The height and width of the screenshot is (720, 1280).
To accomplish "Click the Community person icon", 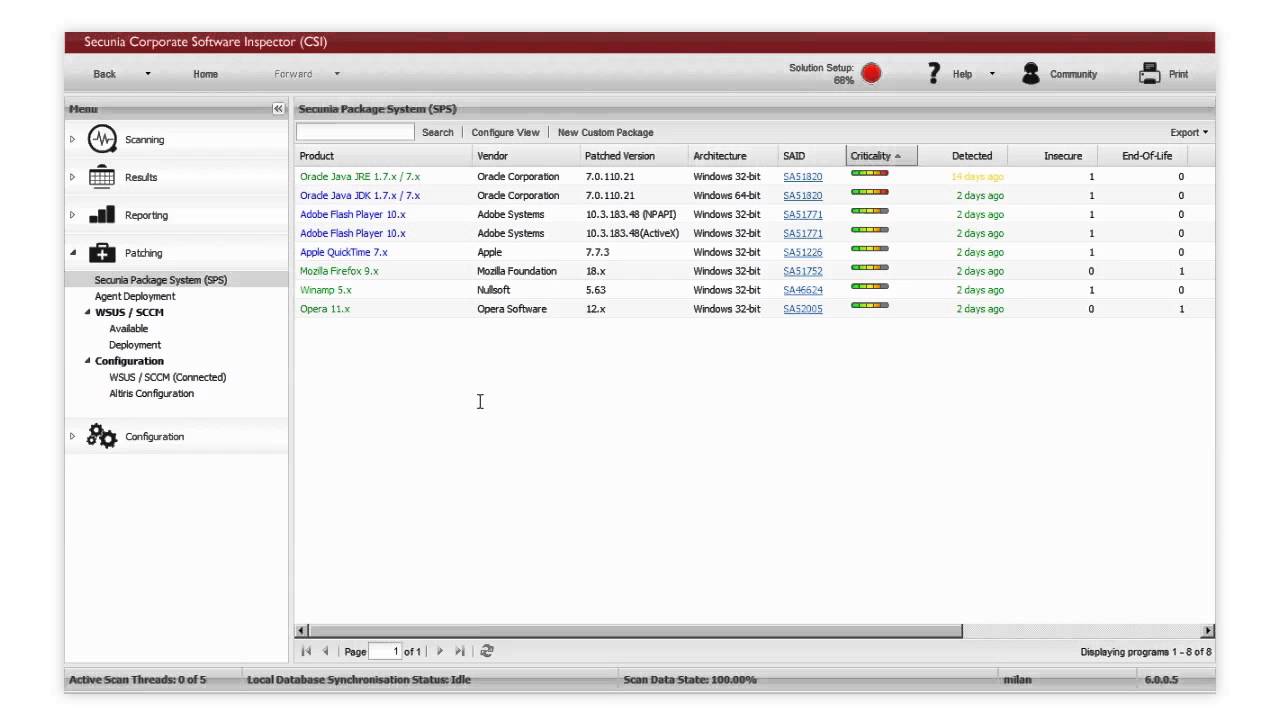I will [1031, 74].
